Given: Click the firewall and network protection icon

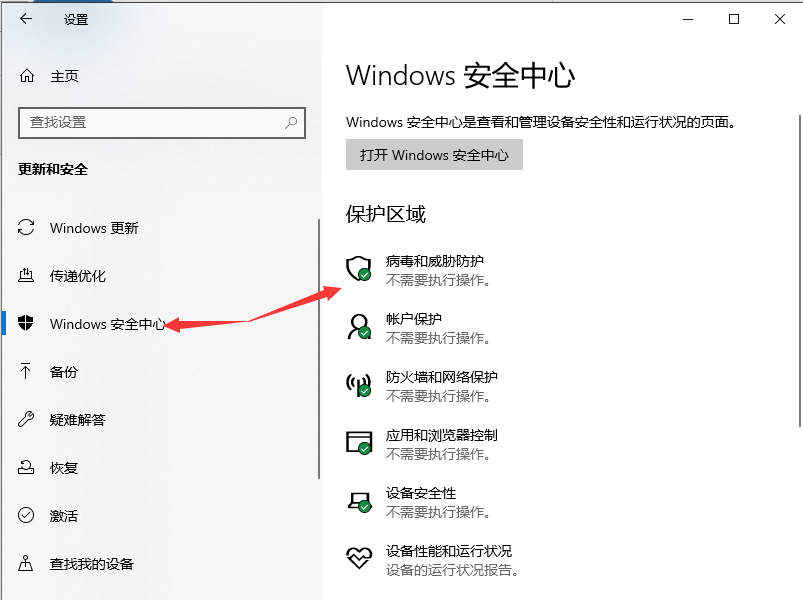Looking at the screenshot, I should (x=358, y=385).
